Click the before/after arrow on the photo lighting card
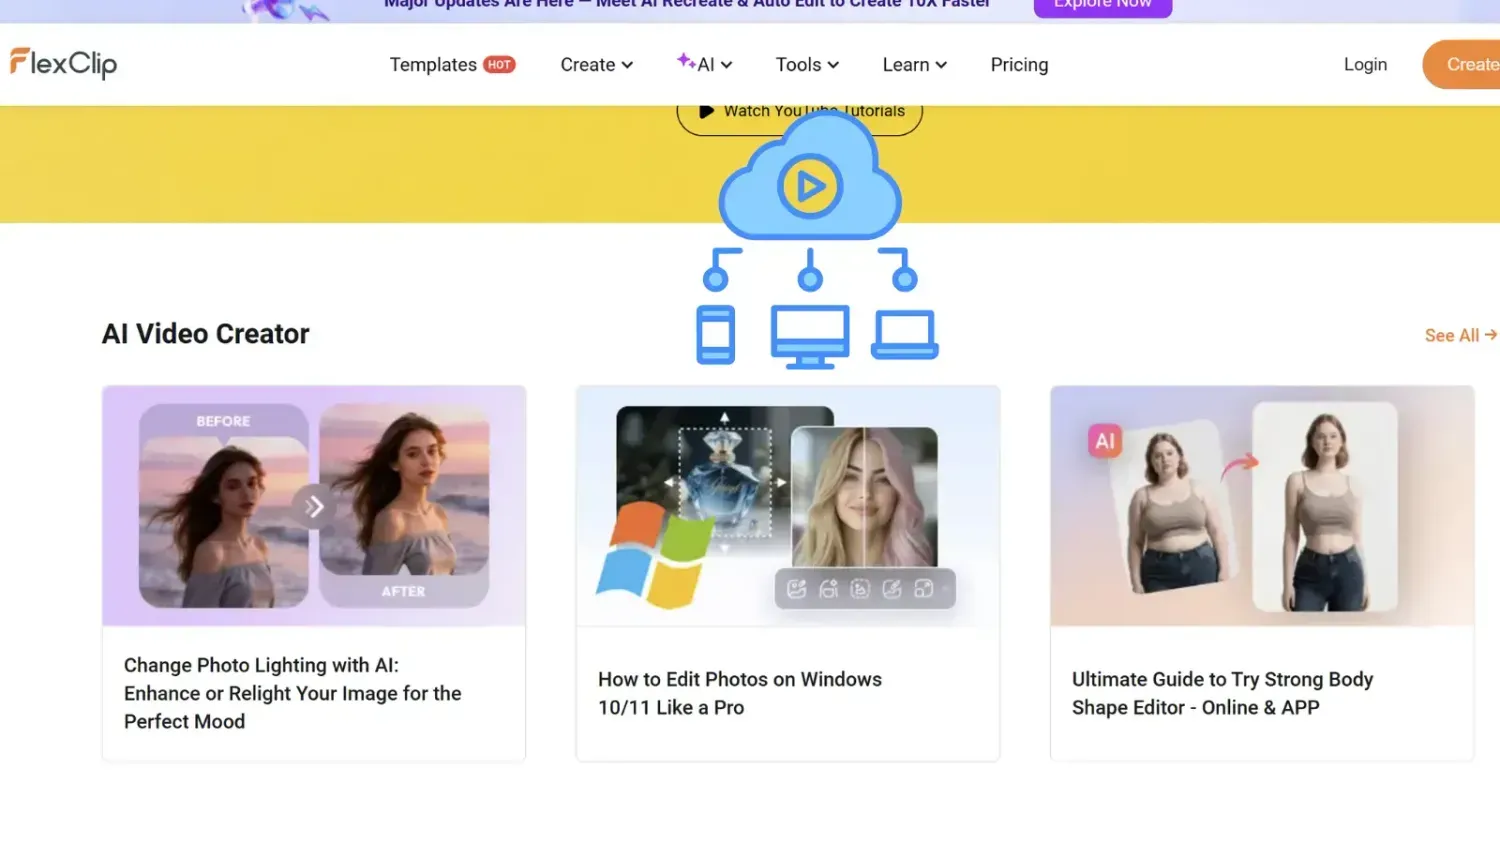The image size is (1500, 844). pyautogui.click(x=314, y=506)
